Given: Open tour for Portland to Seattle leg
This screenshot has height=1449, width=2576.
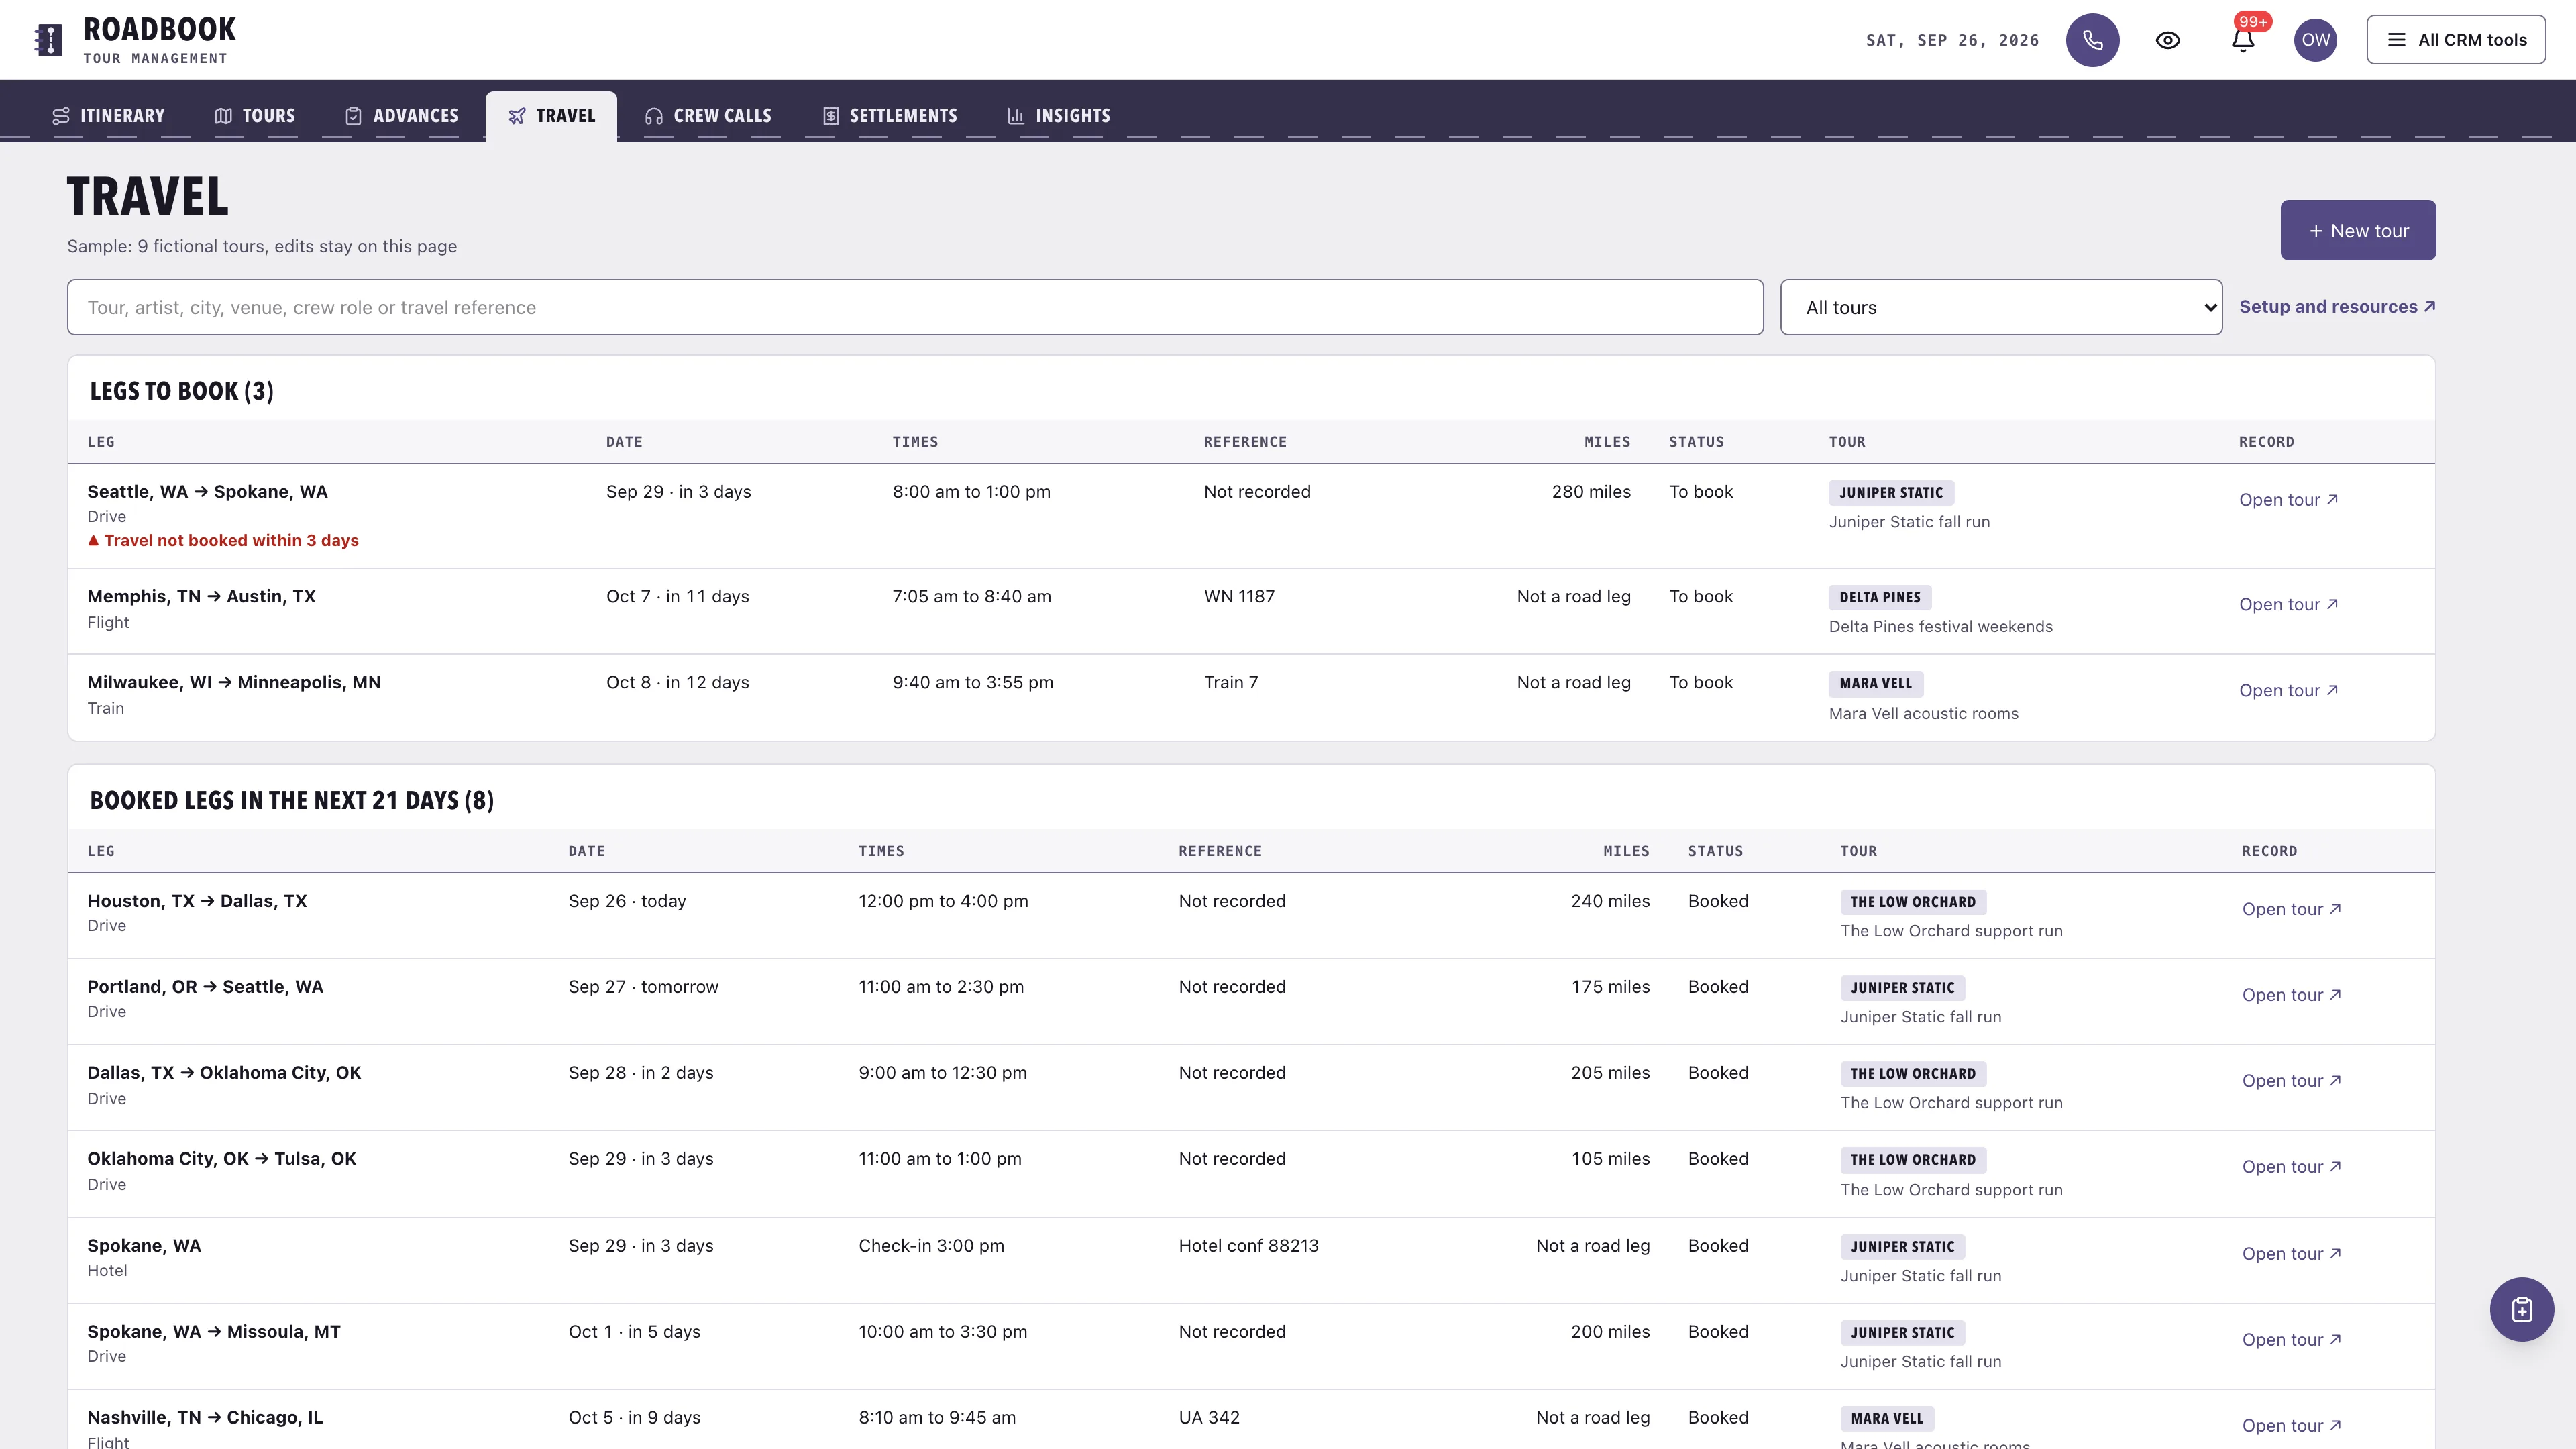Looking at the screenshot, I should [x=2291, y=995].
